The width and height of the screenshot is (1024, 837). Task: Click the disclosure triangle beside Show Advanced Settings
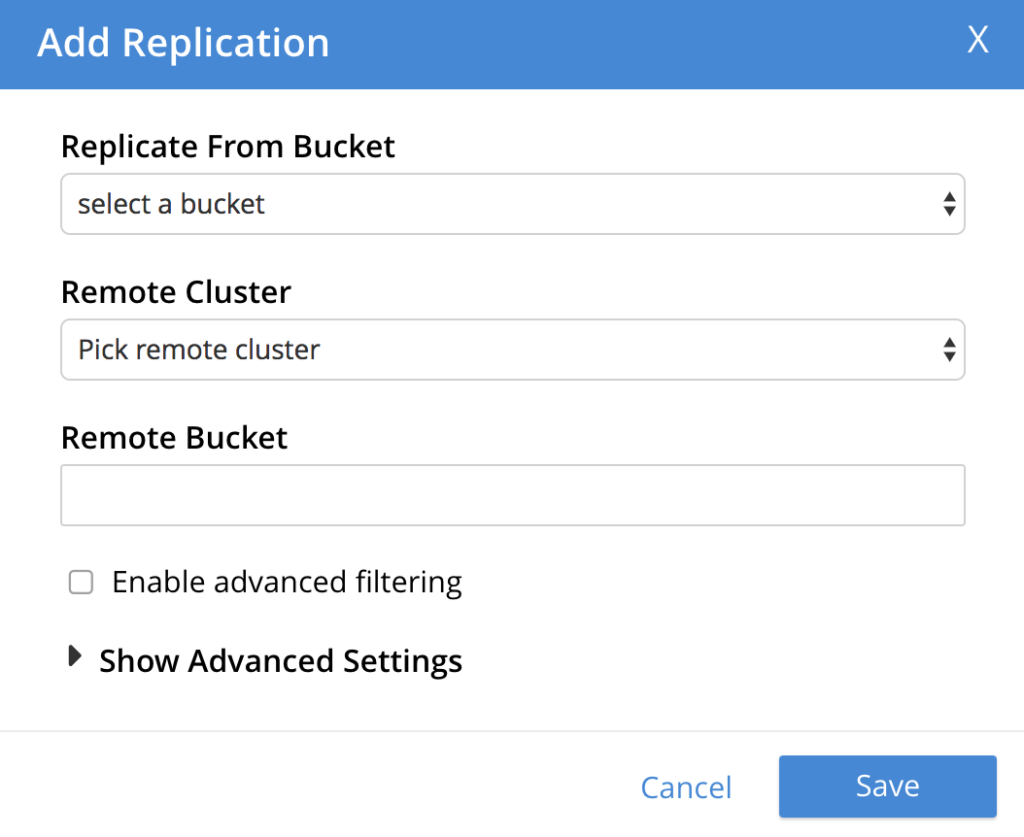(x=74, y=657)
